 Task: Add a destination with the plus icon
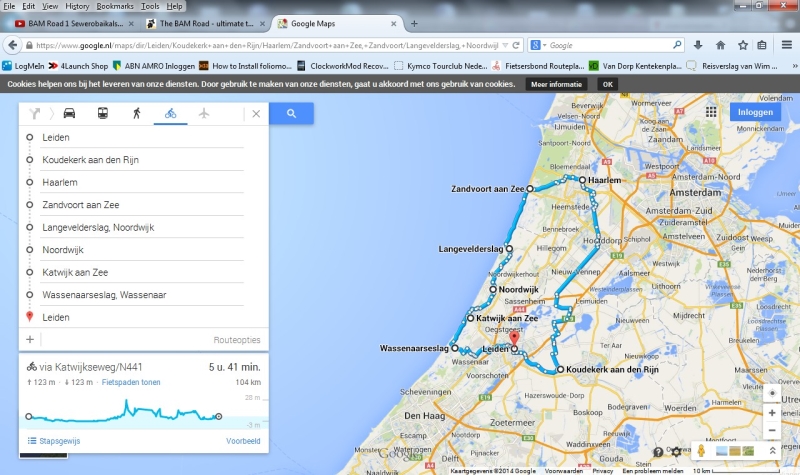click(30, 340)
